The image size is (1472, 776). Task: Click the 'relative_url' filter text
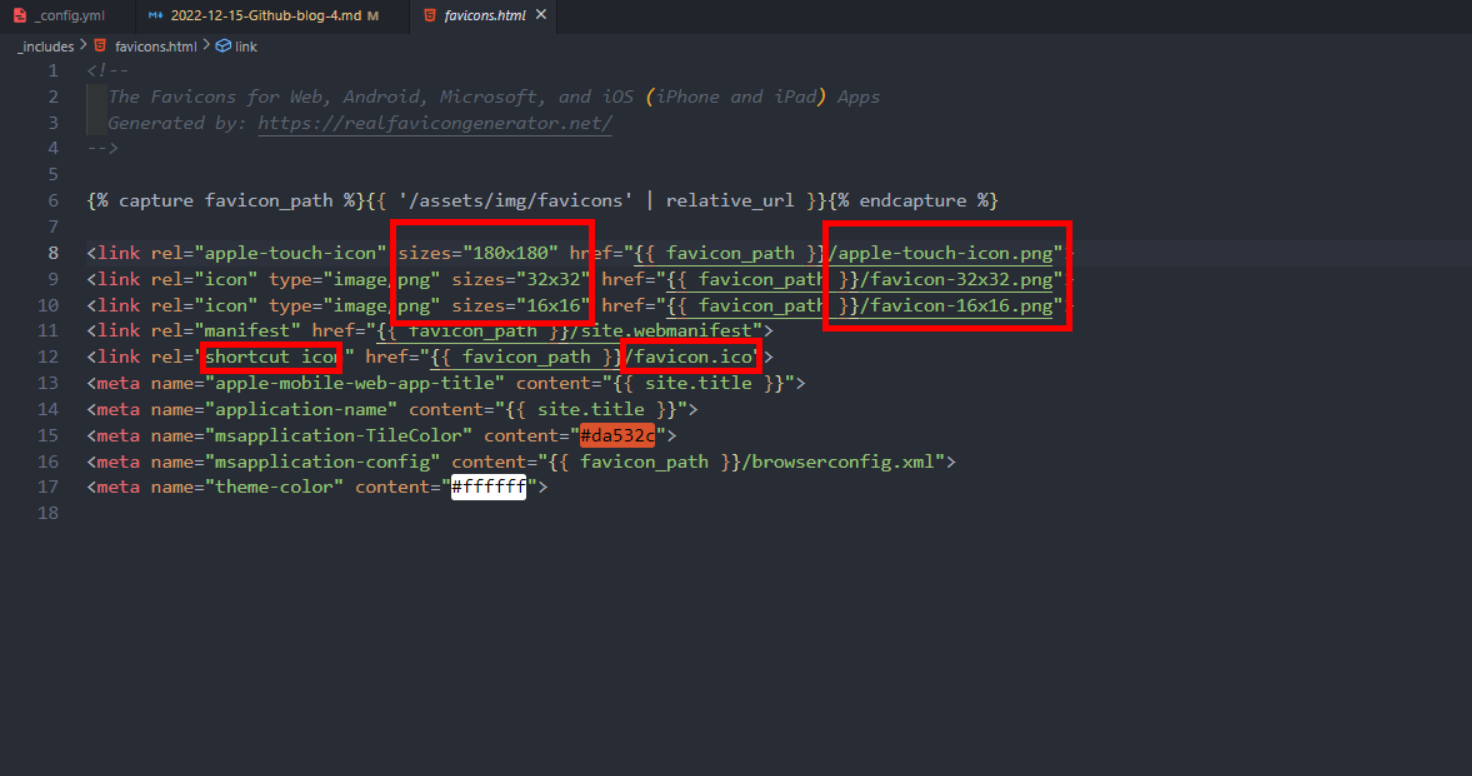(x=730, y=201)
